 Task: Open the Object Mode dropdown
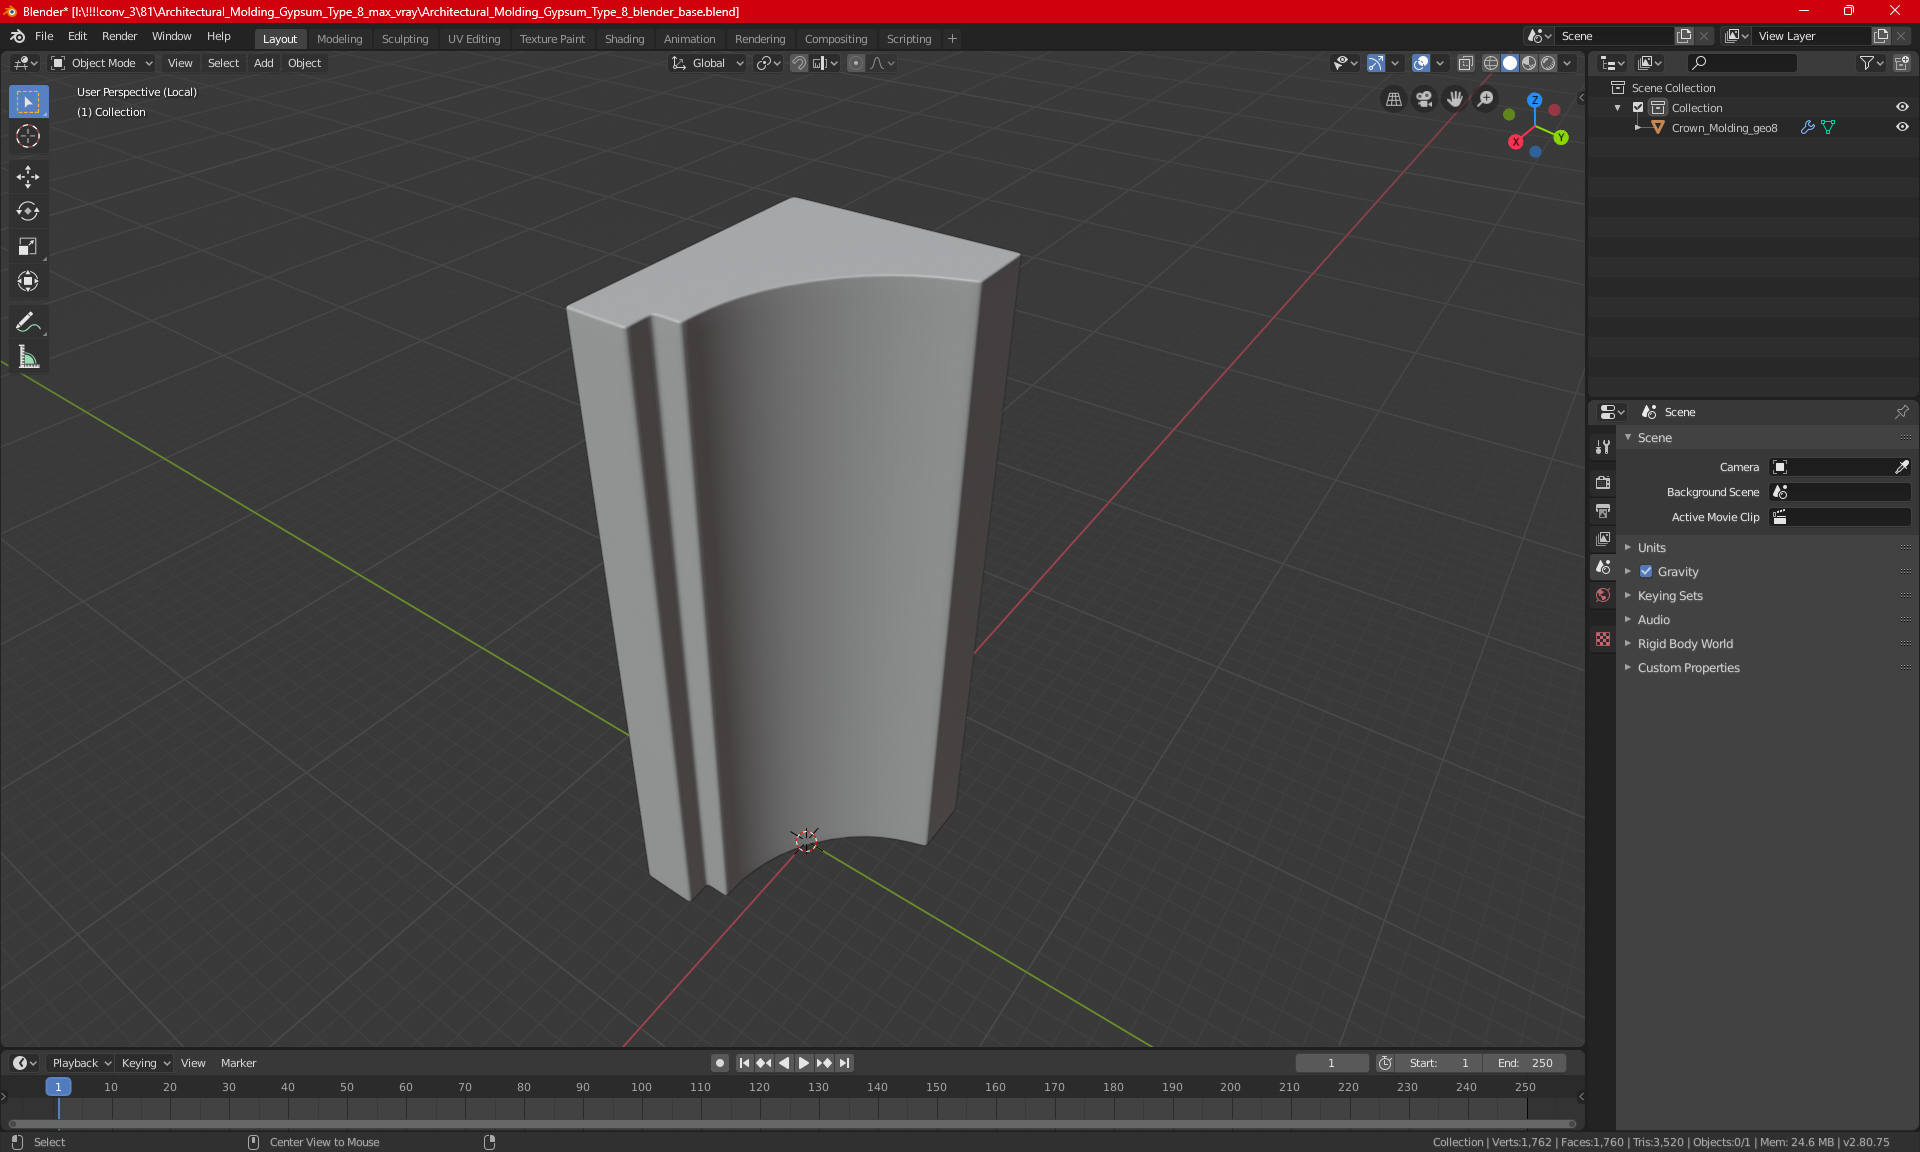coord(102,63)
